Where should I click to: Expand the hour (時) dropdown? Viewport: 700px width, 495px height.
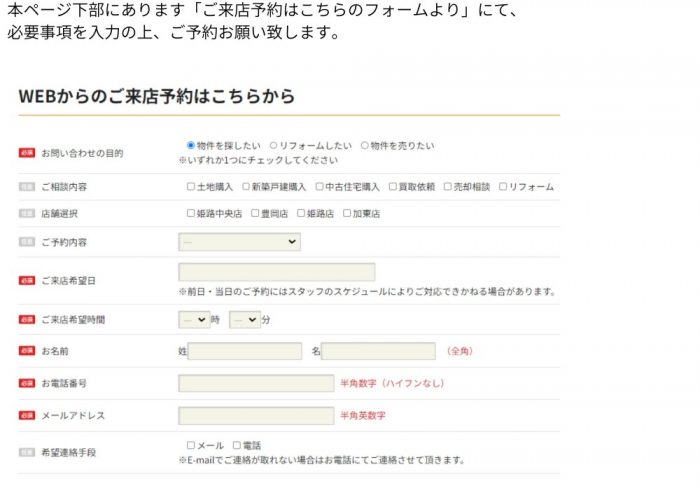click(x=194, y=320)
